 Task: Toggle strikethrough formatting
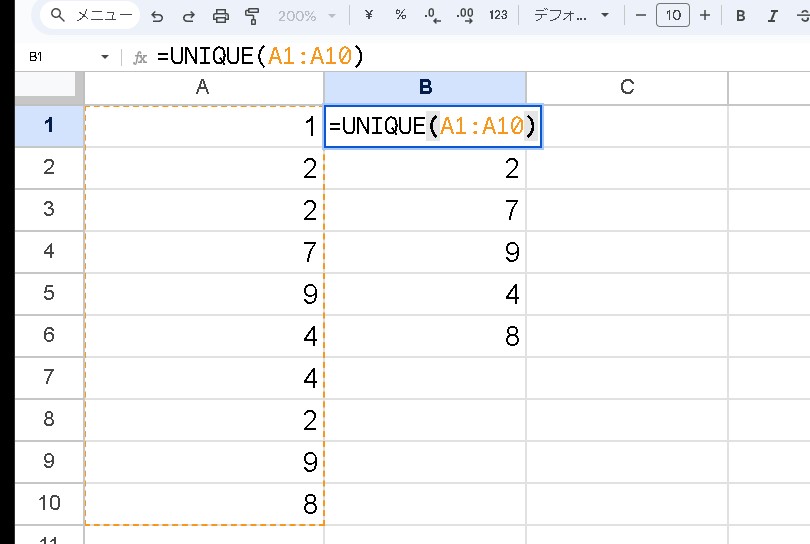pyautogui.click(x=802, y=16)
